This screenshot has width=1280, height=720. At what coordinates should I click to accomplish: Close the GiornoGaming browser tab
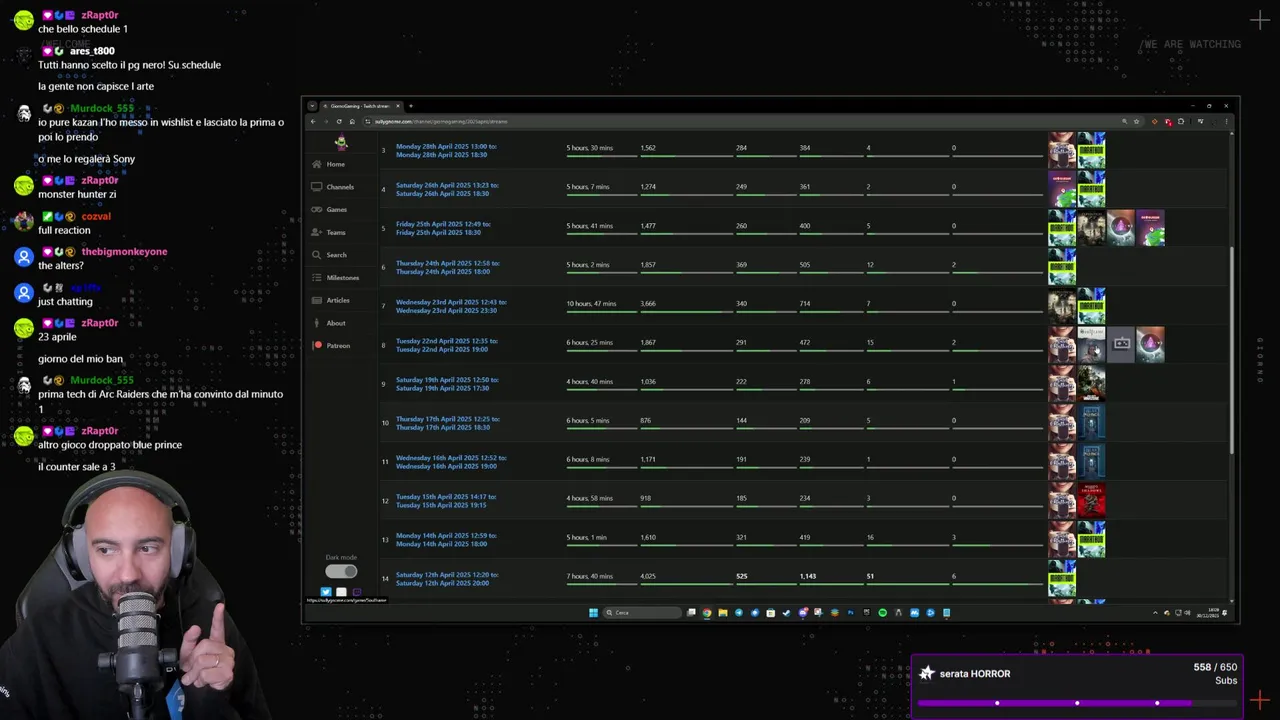coord(398,106)
